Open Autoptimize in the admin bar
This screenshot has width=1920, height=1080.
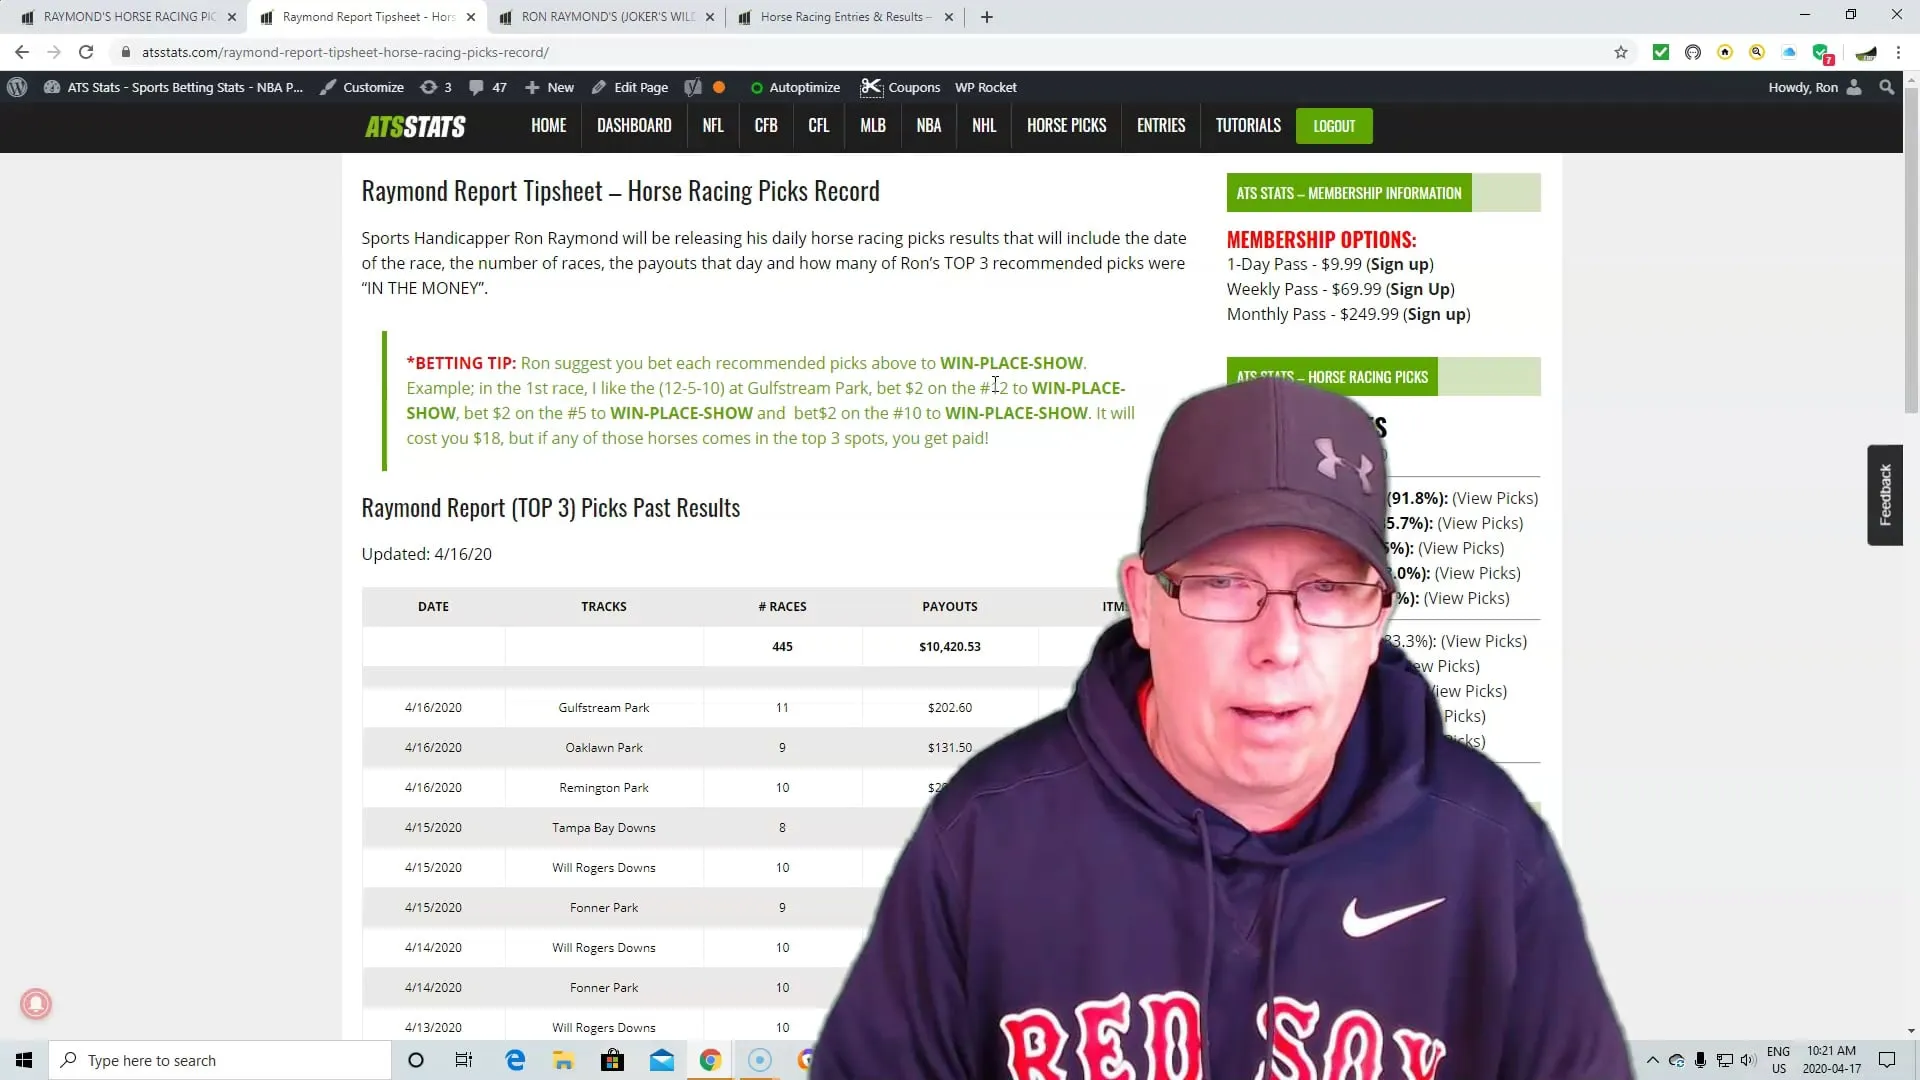point(795,87)
